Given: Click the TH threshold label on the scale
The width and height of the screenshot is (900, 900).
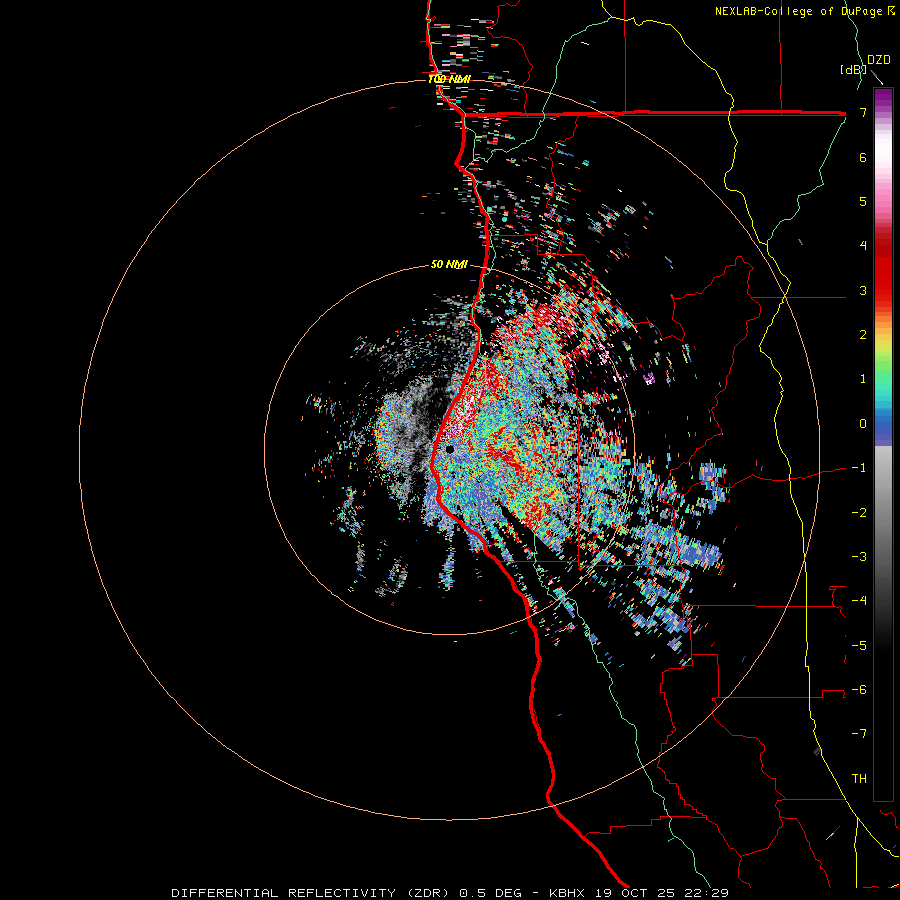Looking at the screenshot, I should tap(859, 779).
